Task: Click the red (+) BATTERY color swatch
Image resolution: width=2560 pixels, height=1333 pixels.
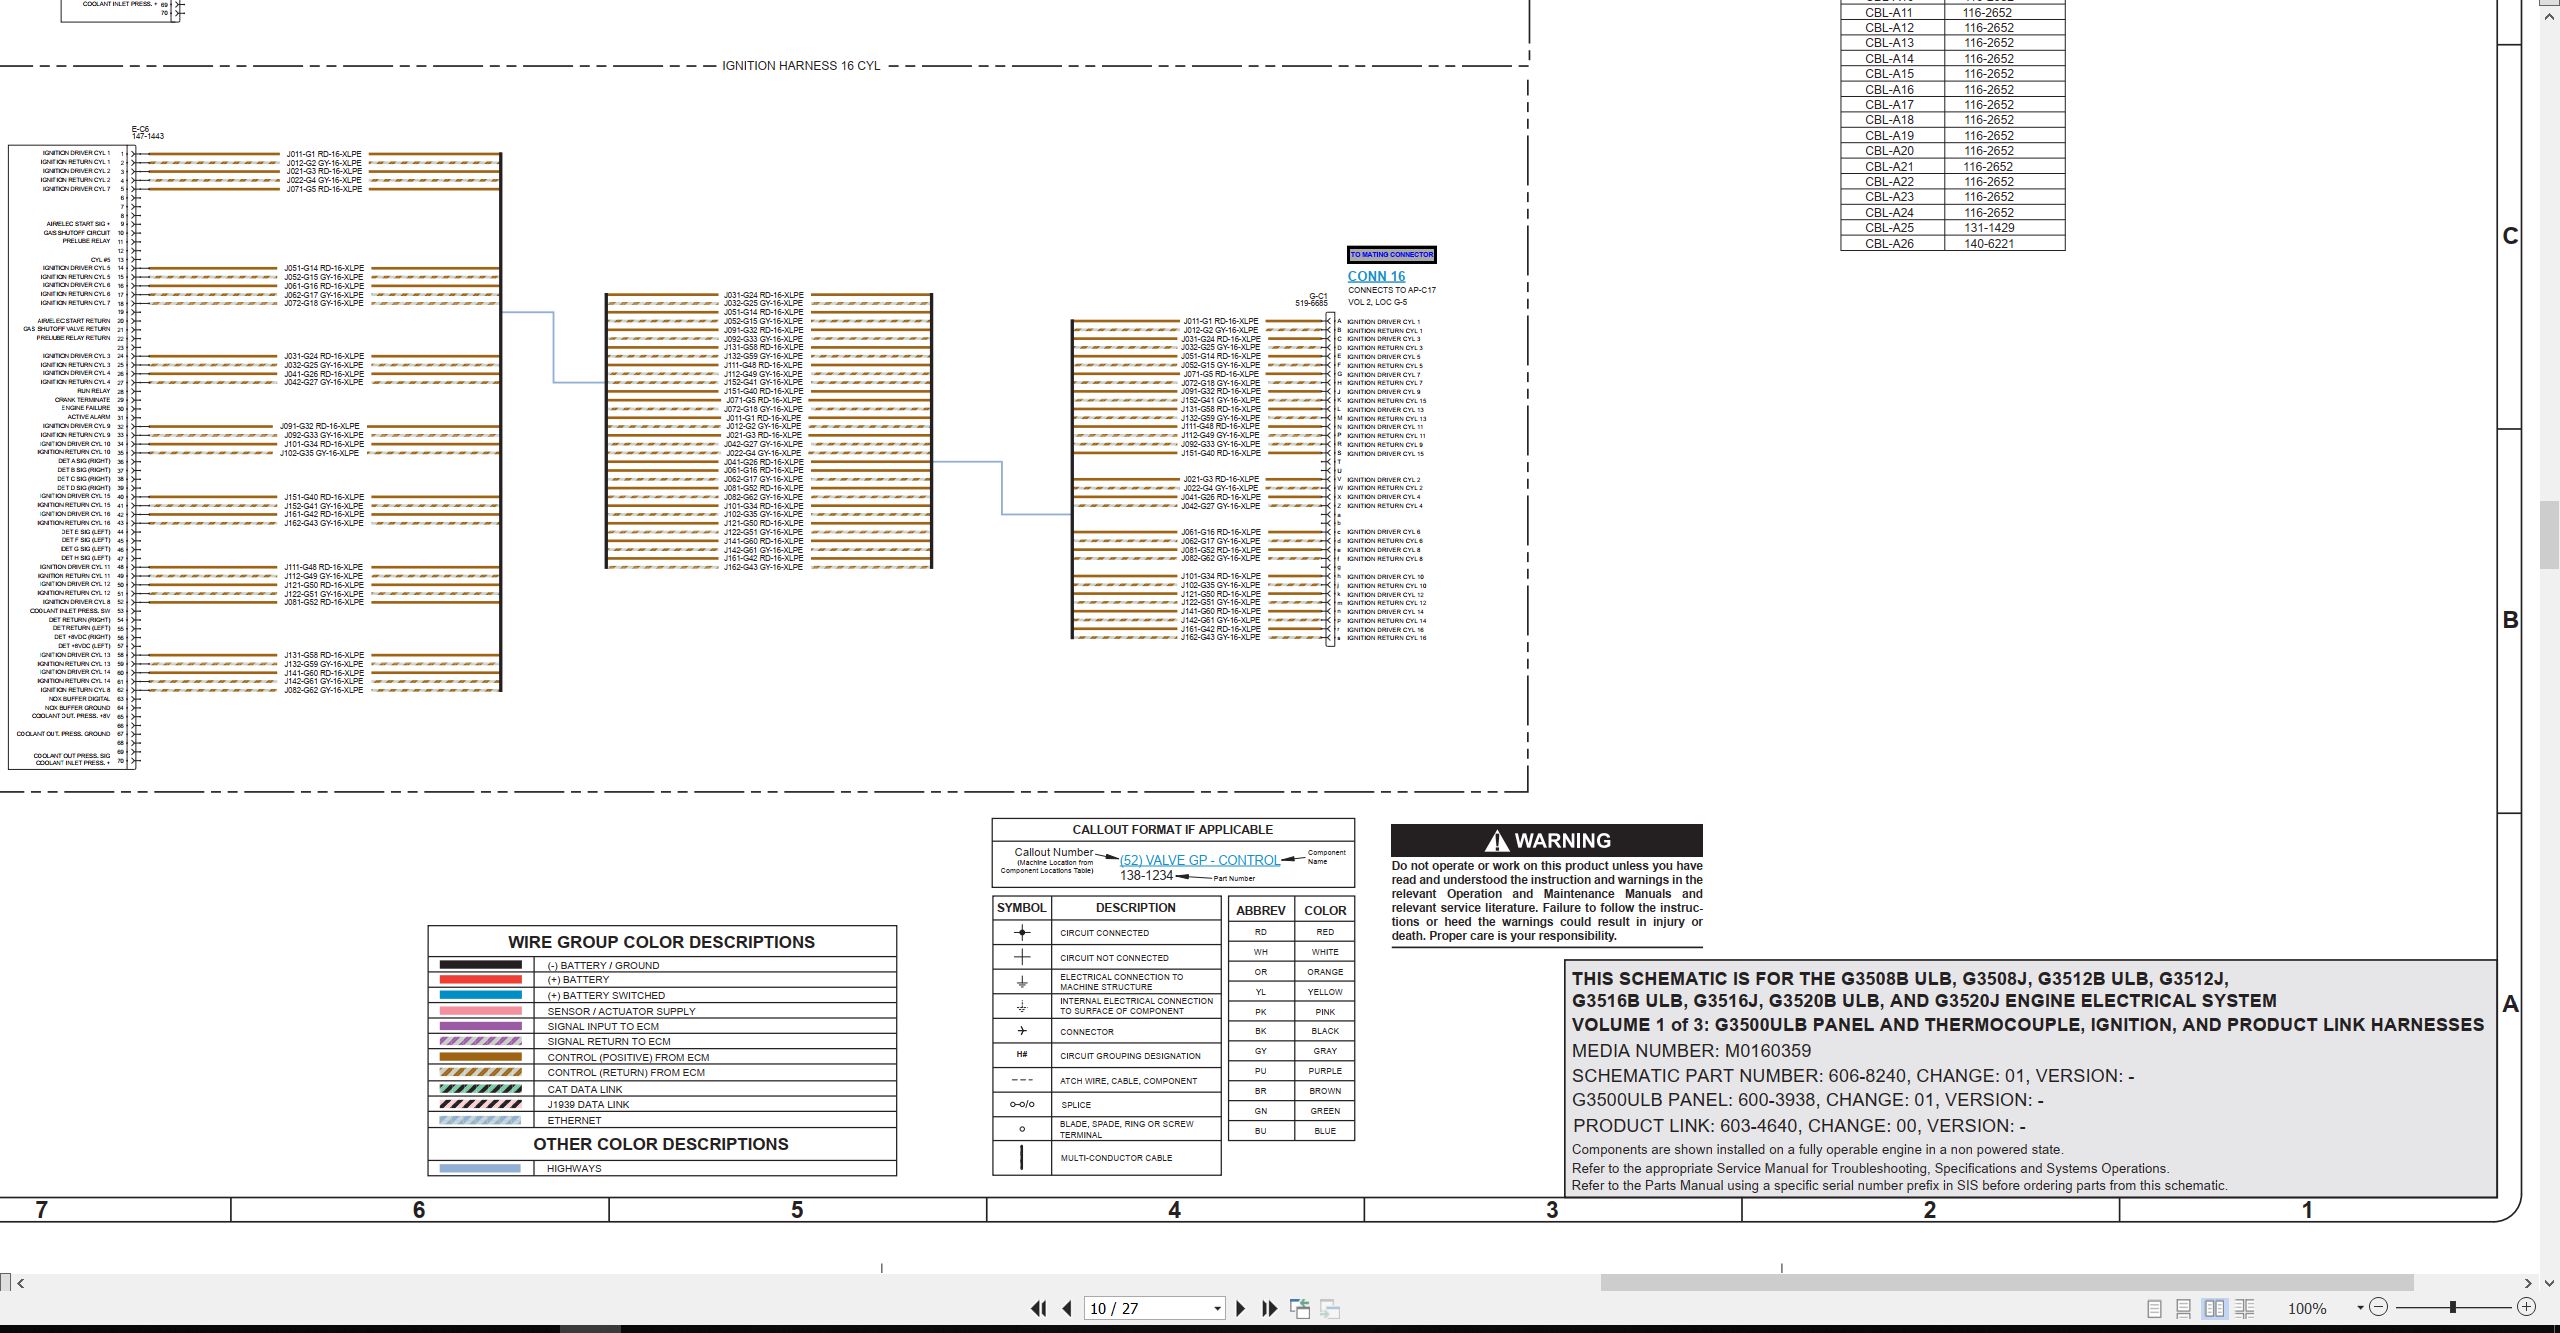Action: 480,980
